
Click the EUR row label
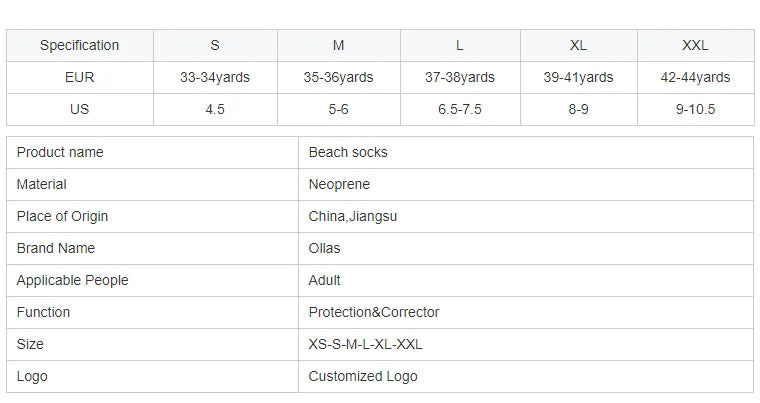coord(79,77)
